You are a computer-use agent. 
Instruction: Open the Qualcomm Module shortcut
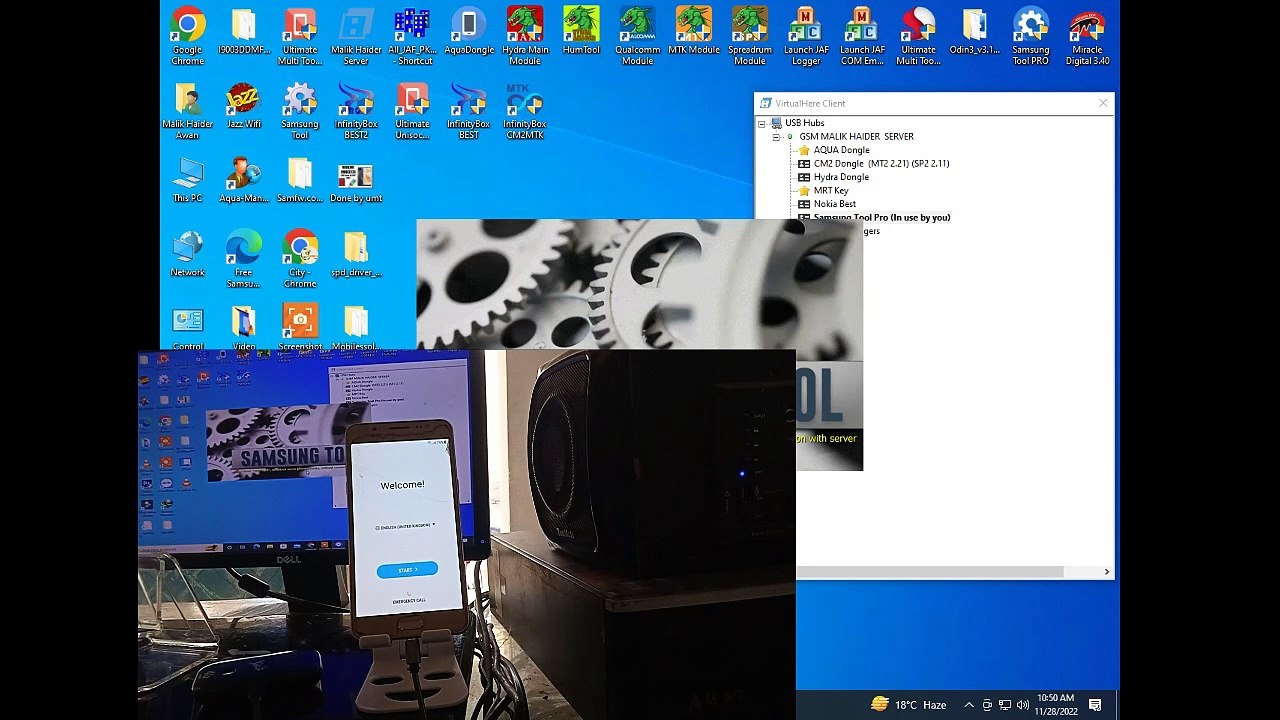coord(637,36)
